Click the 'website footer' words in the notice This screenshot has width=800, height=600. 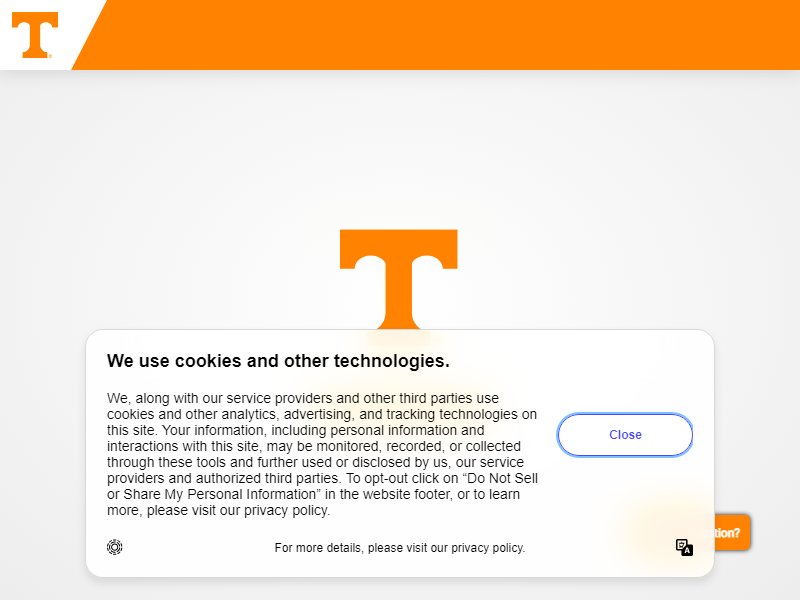[x=407, y=494]
